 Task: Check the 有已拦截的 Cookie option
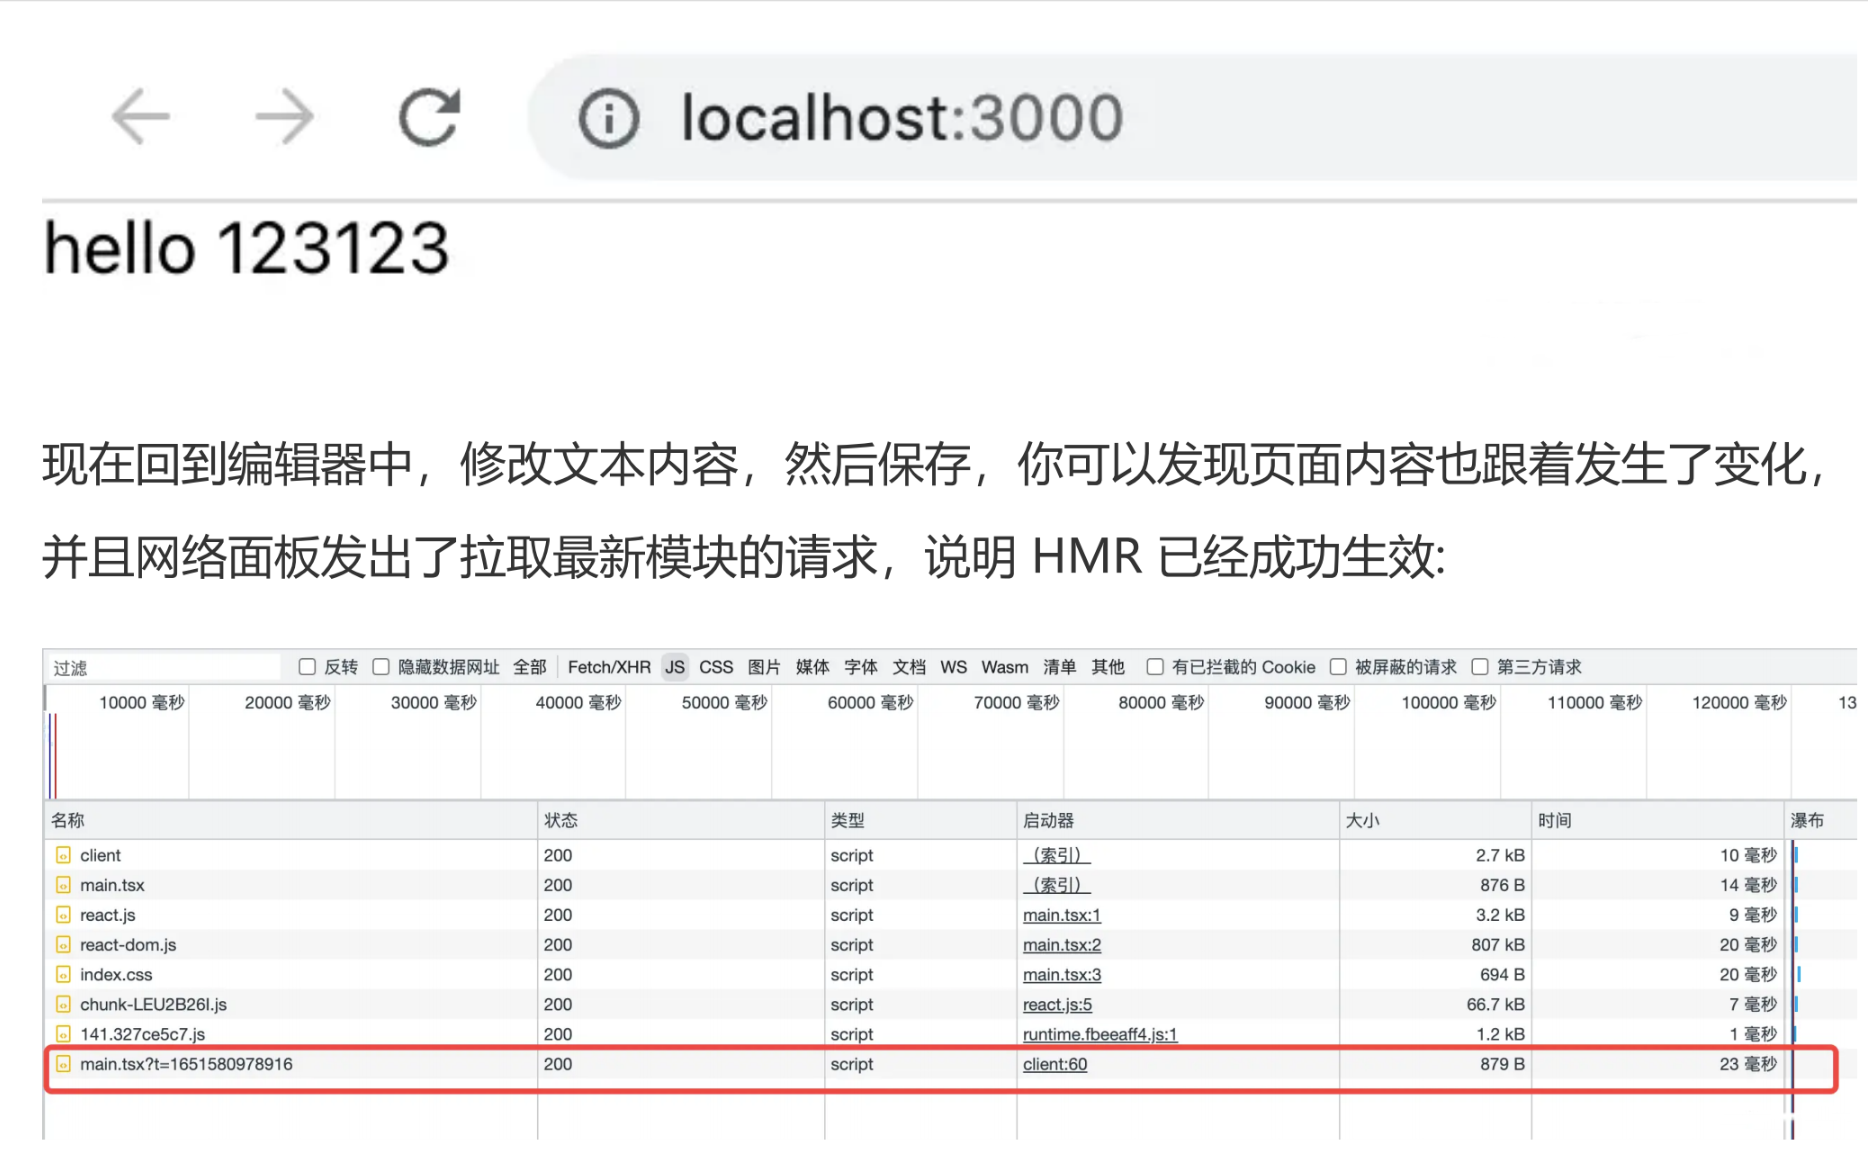(x=1155, y=667)
